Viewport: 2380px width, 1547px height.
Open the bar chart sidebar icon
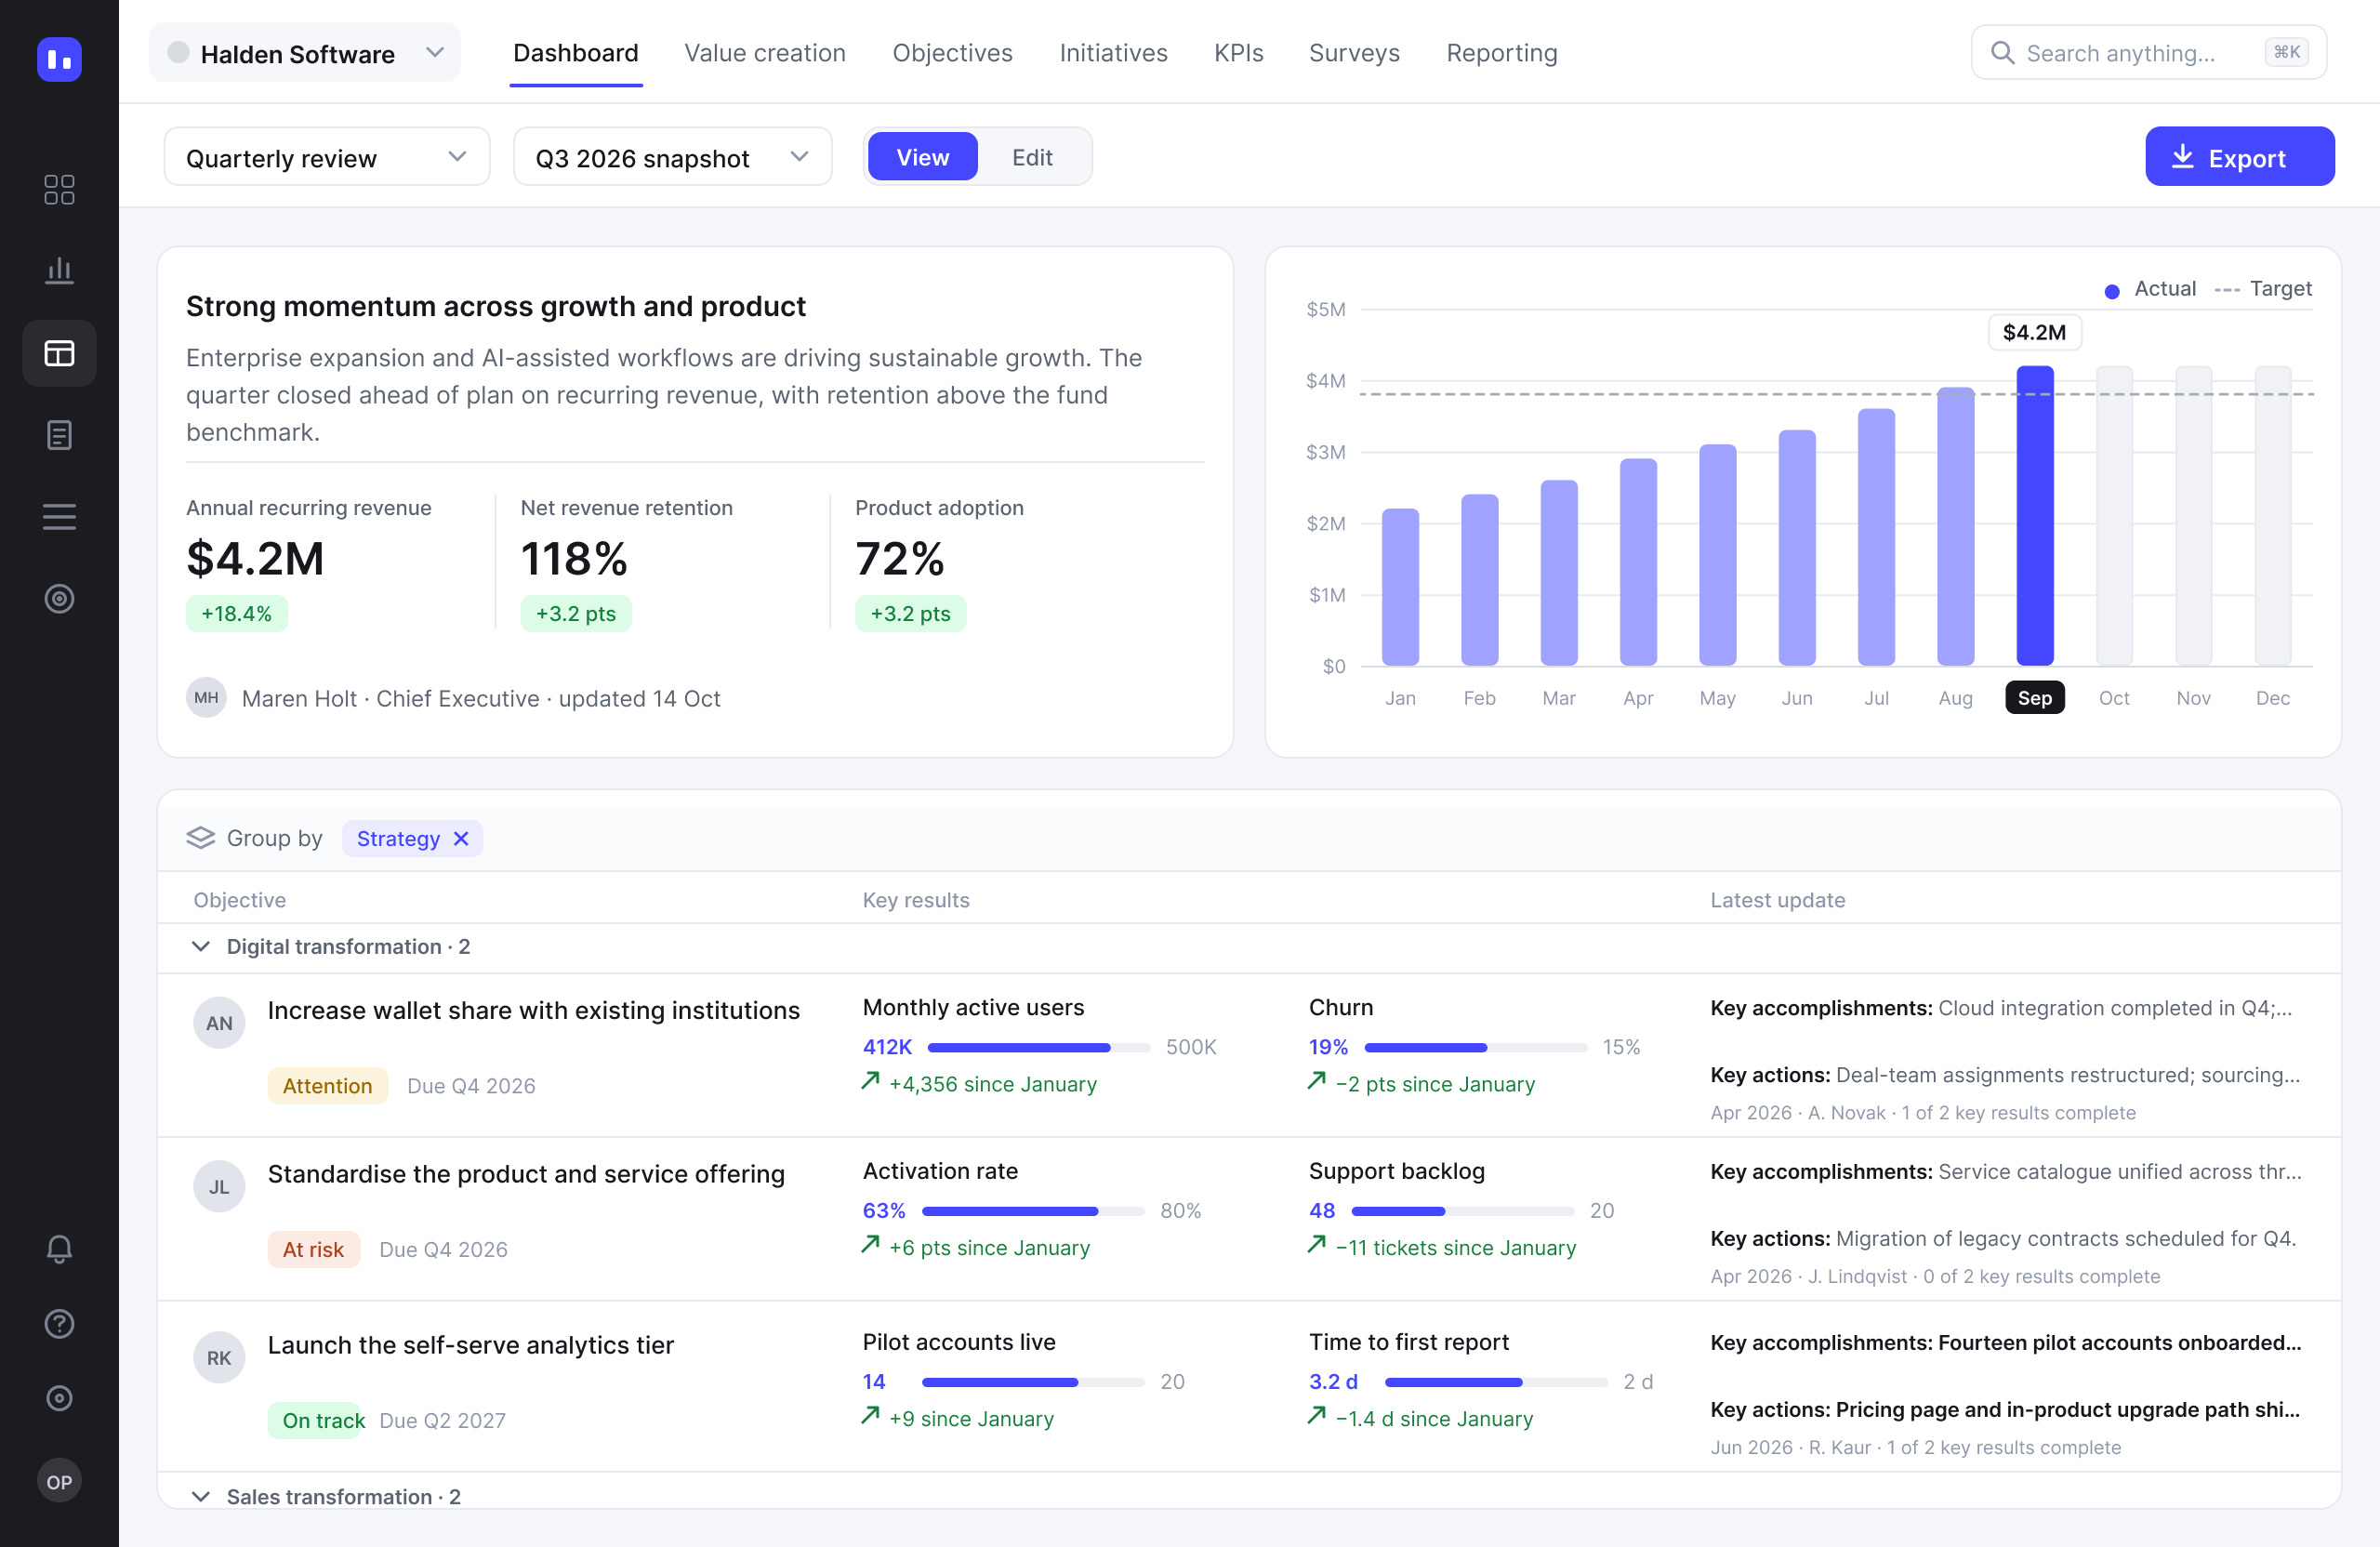[59, 271]
